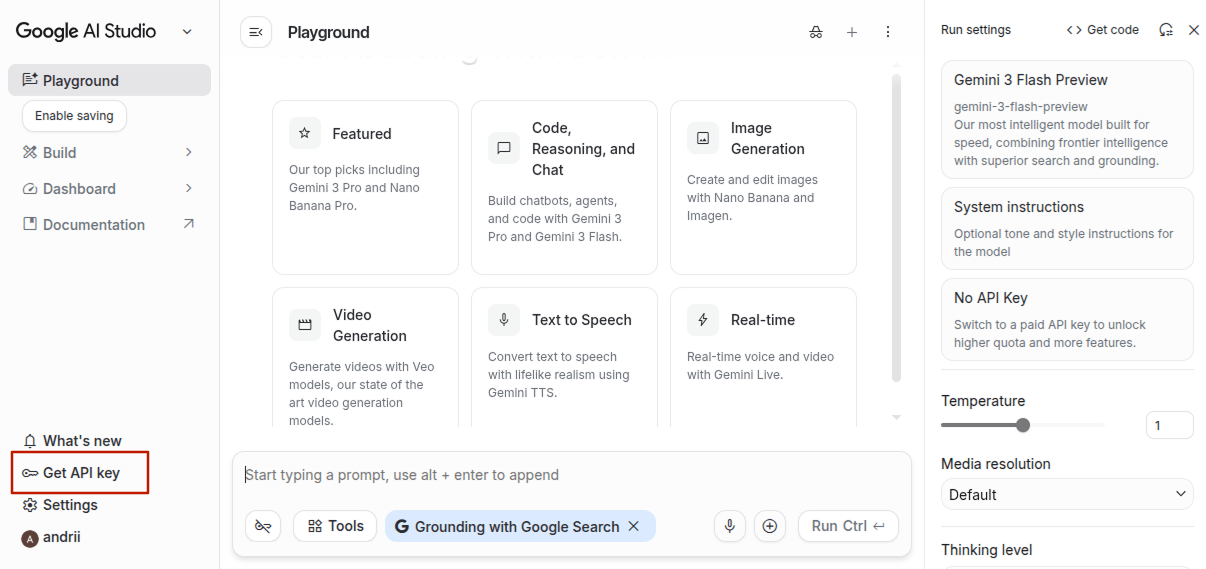Click the andrii account avatar

[30, 538]
